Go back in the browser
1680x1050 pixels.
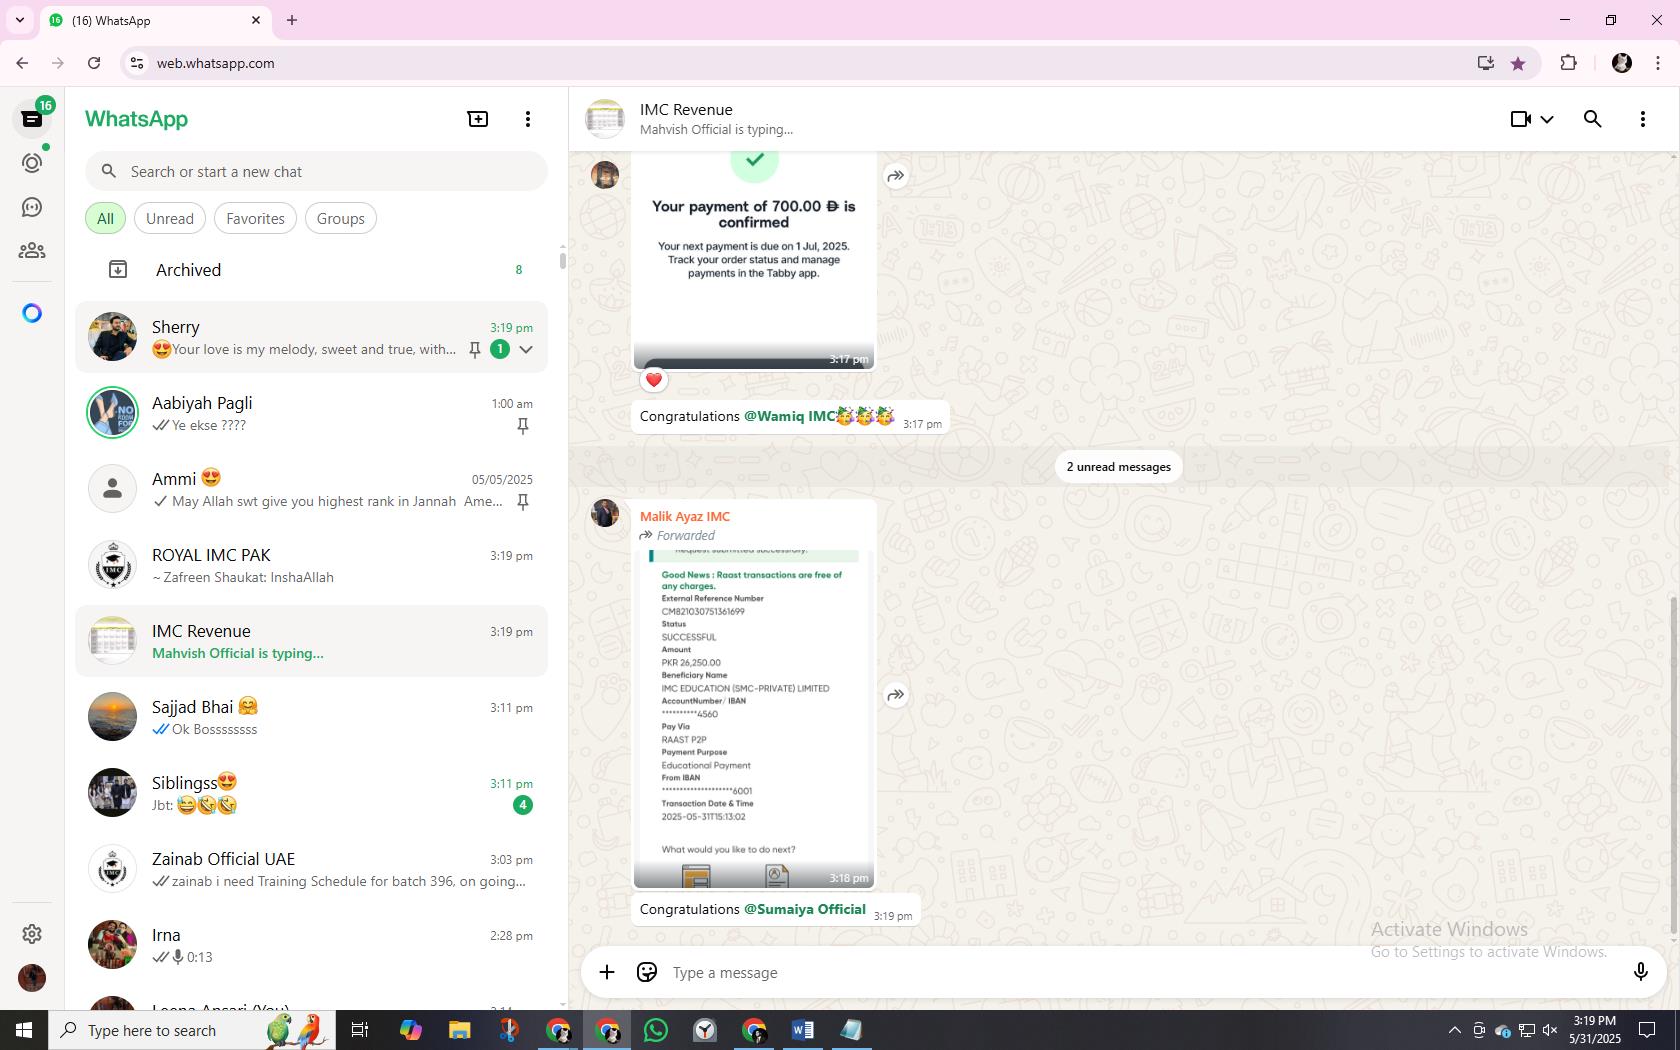22,63
